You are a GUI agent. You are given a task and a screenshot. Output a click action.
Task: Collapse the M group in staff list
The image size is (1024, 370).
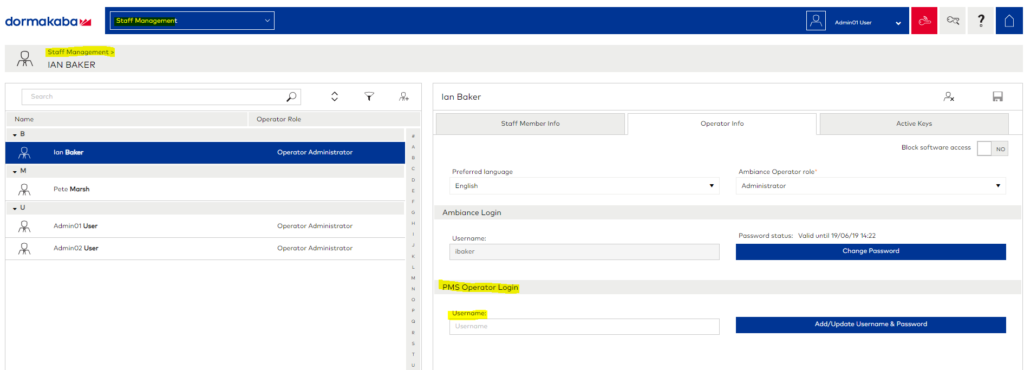[x=15, y=170]
